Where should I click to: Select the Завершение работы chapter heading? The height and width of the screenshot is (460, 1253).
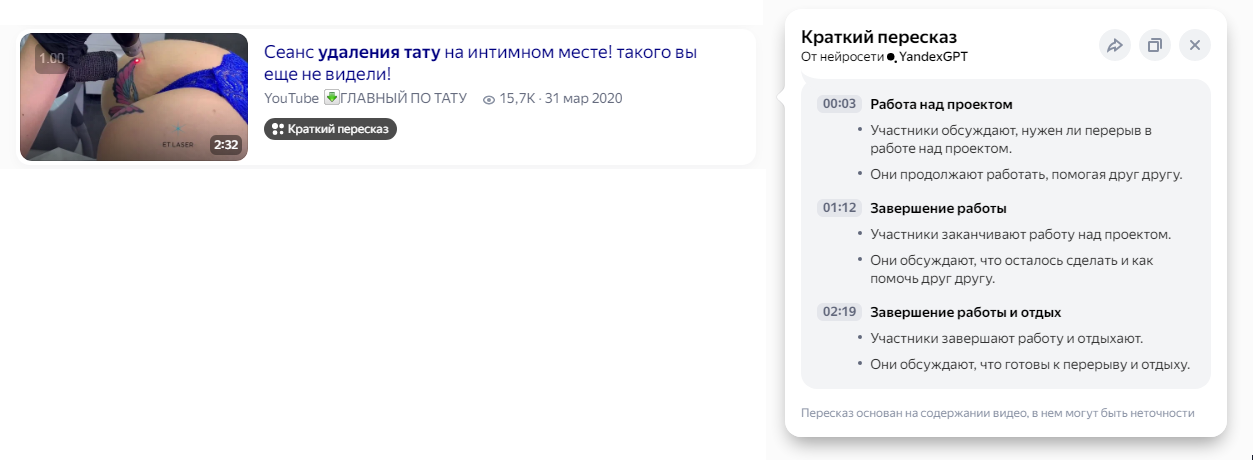(938, 208)
